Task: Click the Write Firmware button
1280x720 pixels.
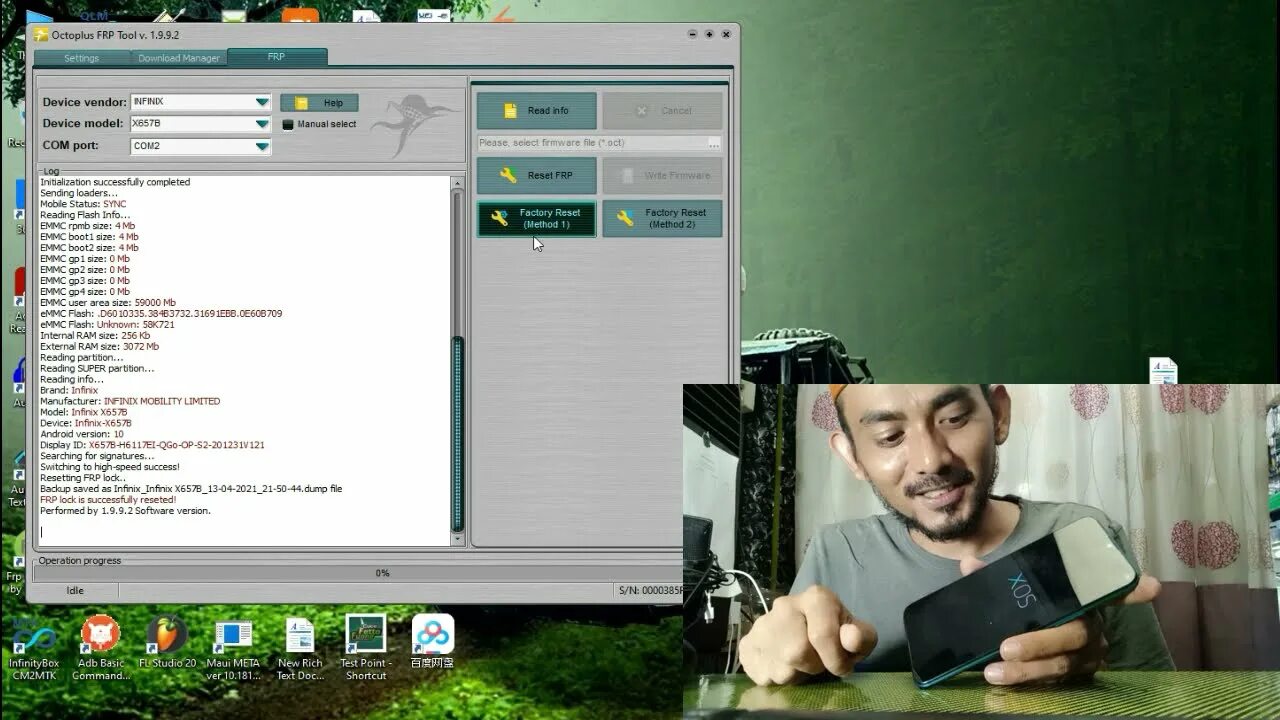Action: [662, 175]
